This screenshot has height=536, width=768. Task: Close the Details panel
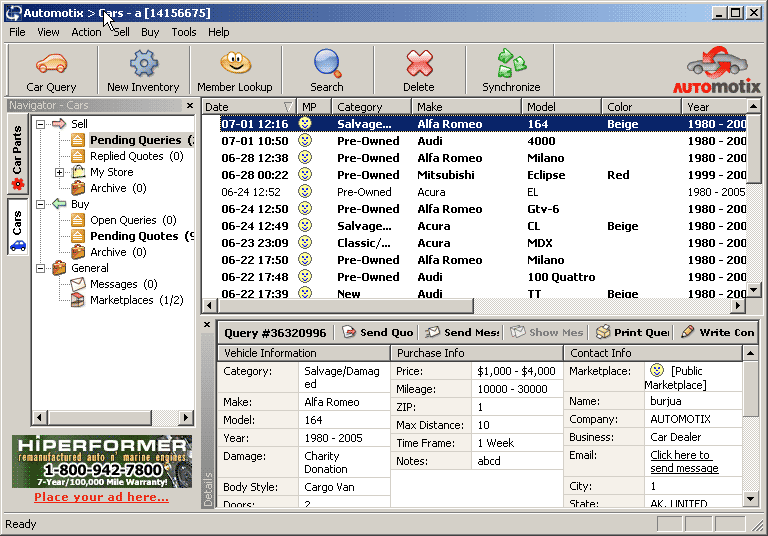[x=207, y=324]
